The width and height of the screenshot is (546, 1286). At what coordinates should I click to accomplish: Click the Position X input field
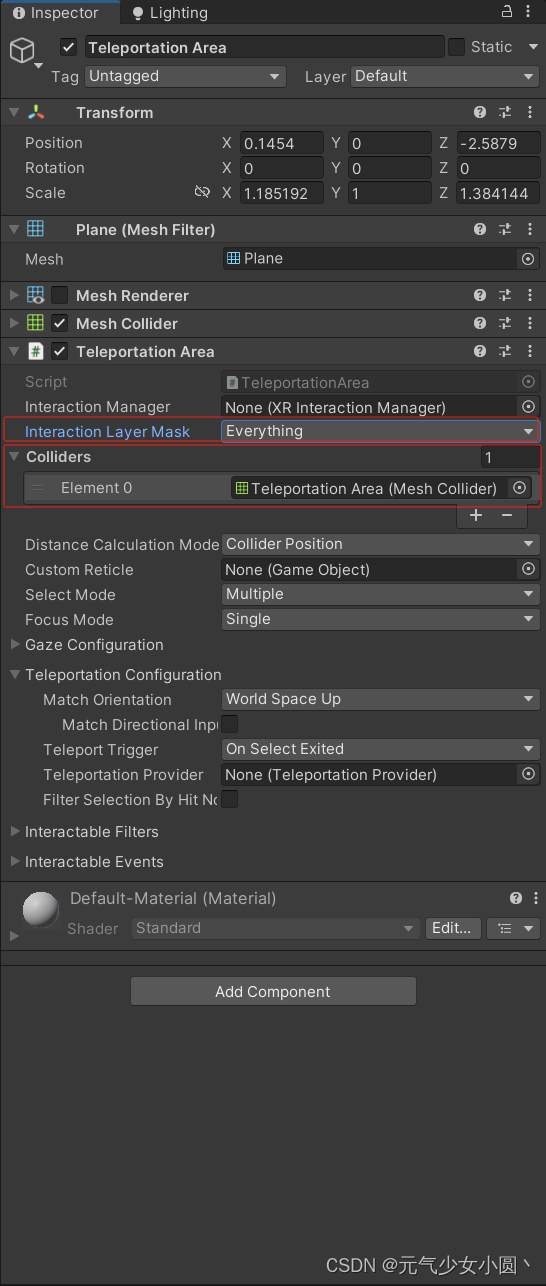click(281, 143)
